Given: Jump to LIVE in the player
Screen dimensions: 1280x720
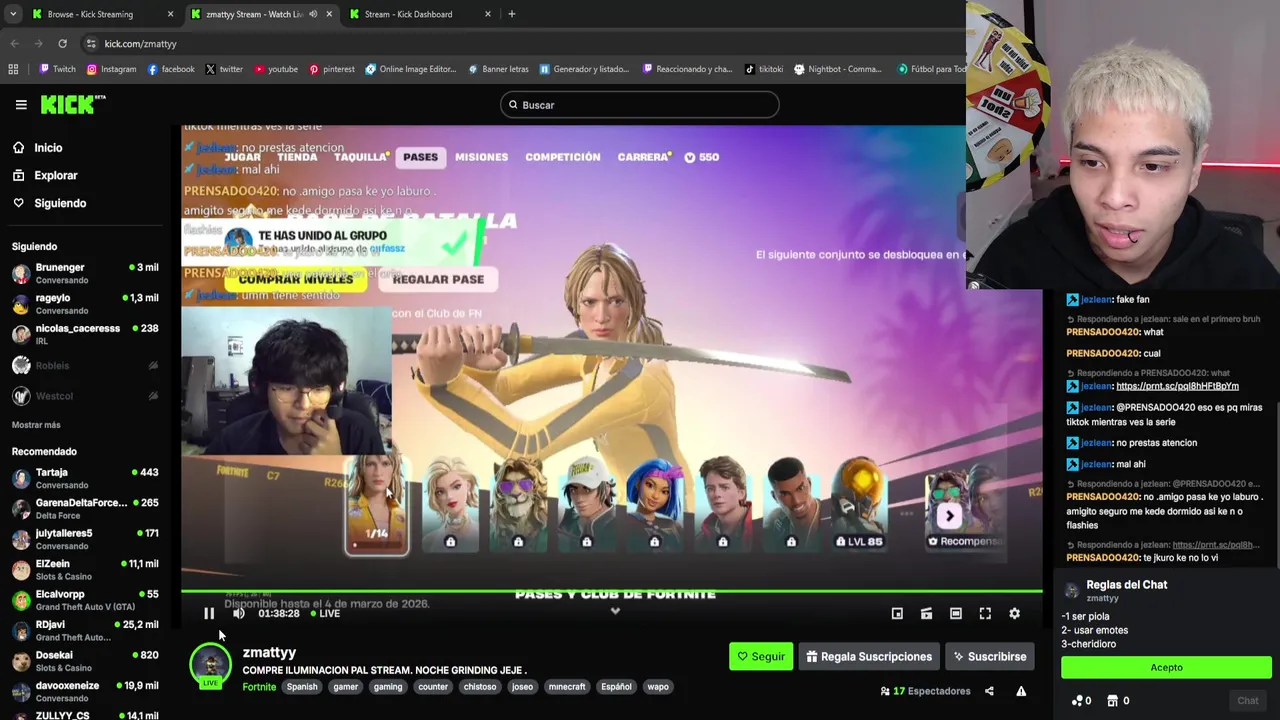Looking at the screenshot, I should tap(324, 613).
